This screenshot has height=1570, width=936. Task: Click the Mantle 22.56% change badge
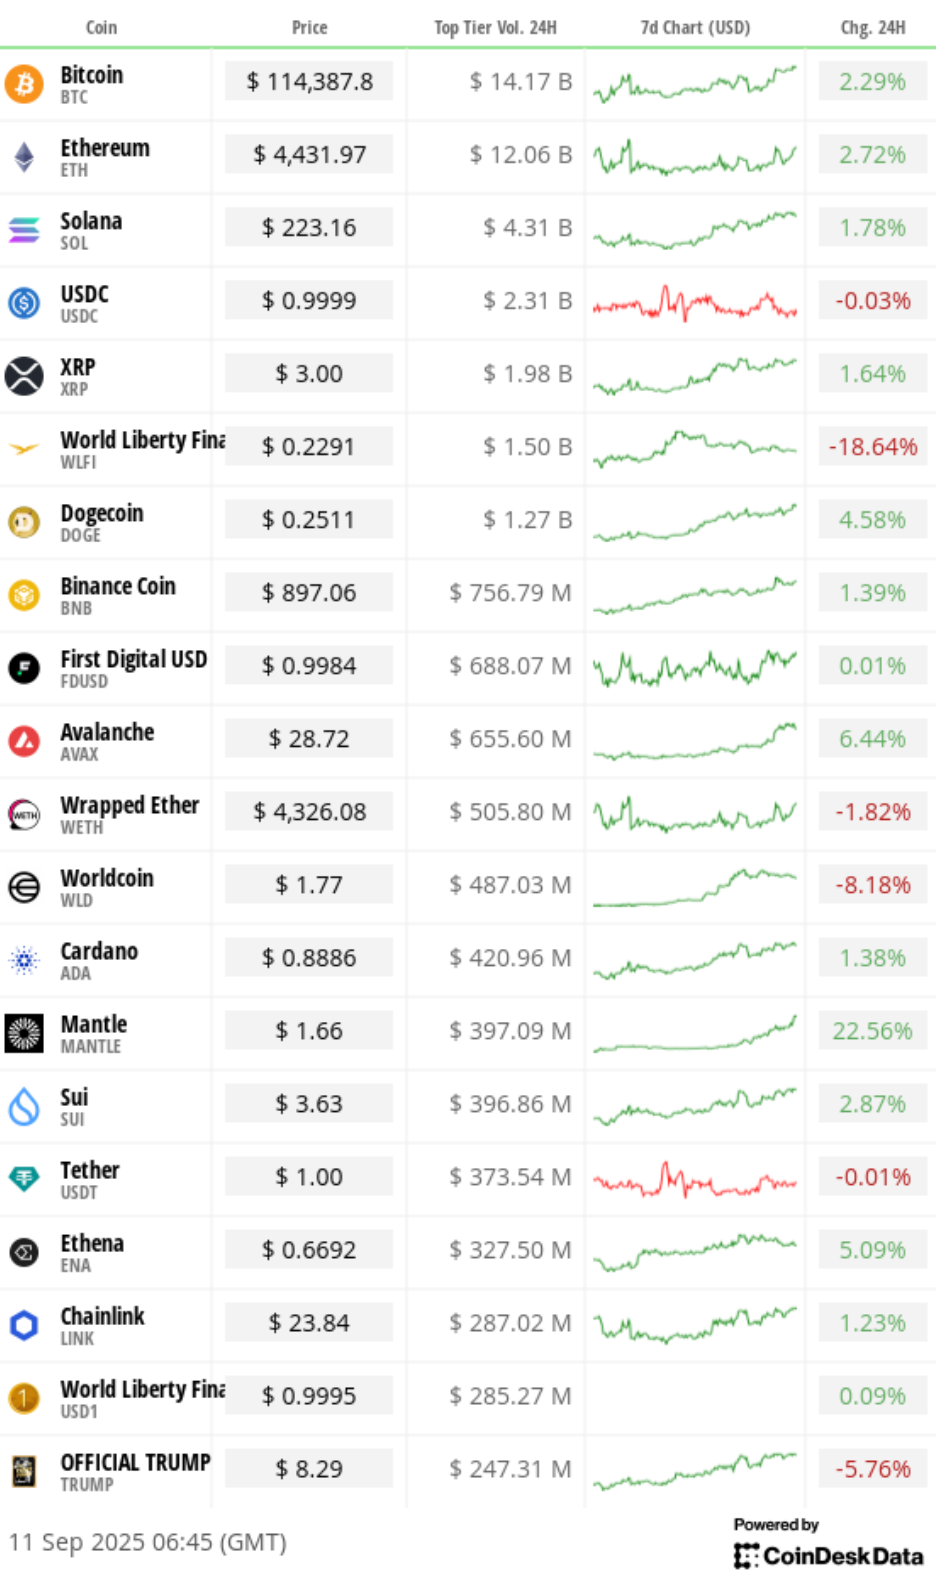(x=873, y=1031)
